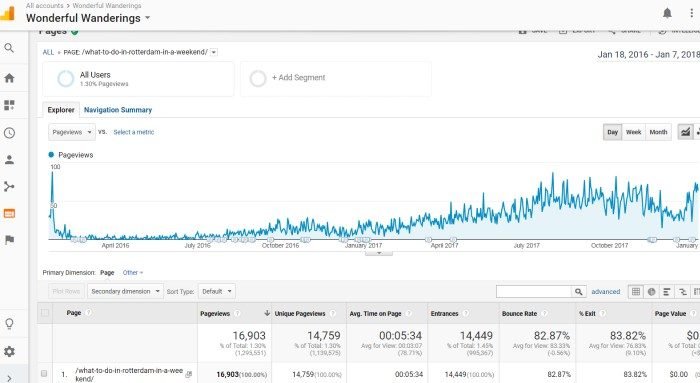
Task: Open Entrances column help icon
Action: pos(465,313)
